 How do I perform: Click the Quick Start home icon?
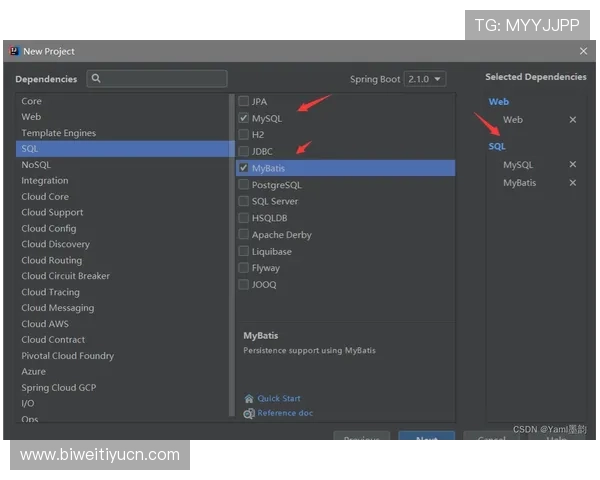(x=249, y=398)
